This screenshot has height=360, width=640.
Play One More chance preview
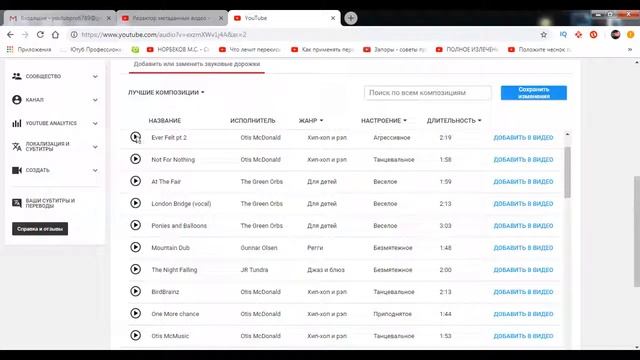(x=135, y=313)
